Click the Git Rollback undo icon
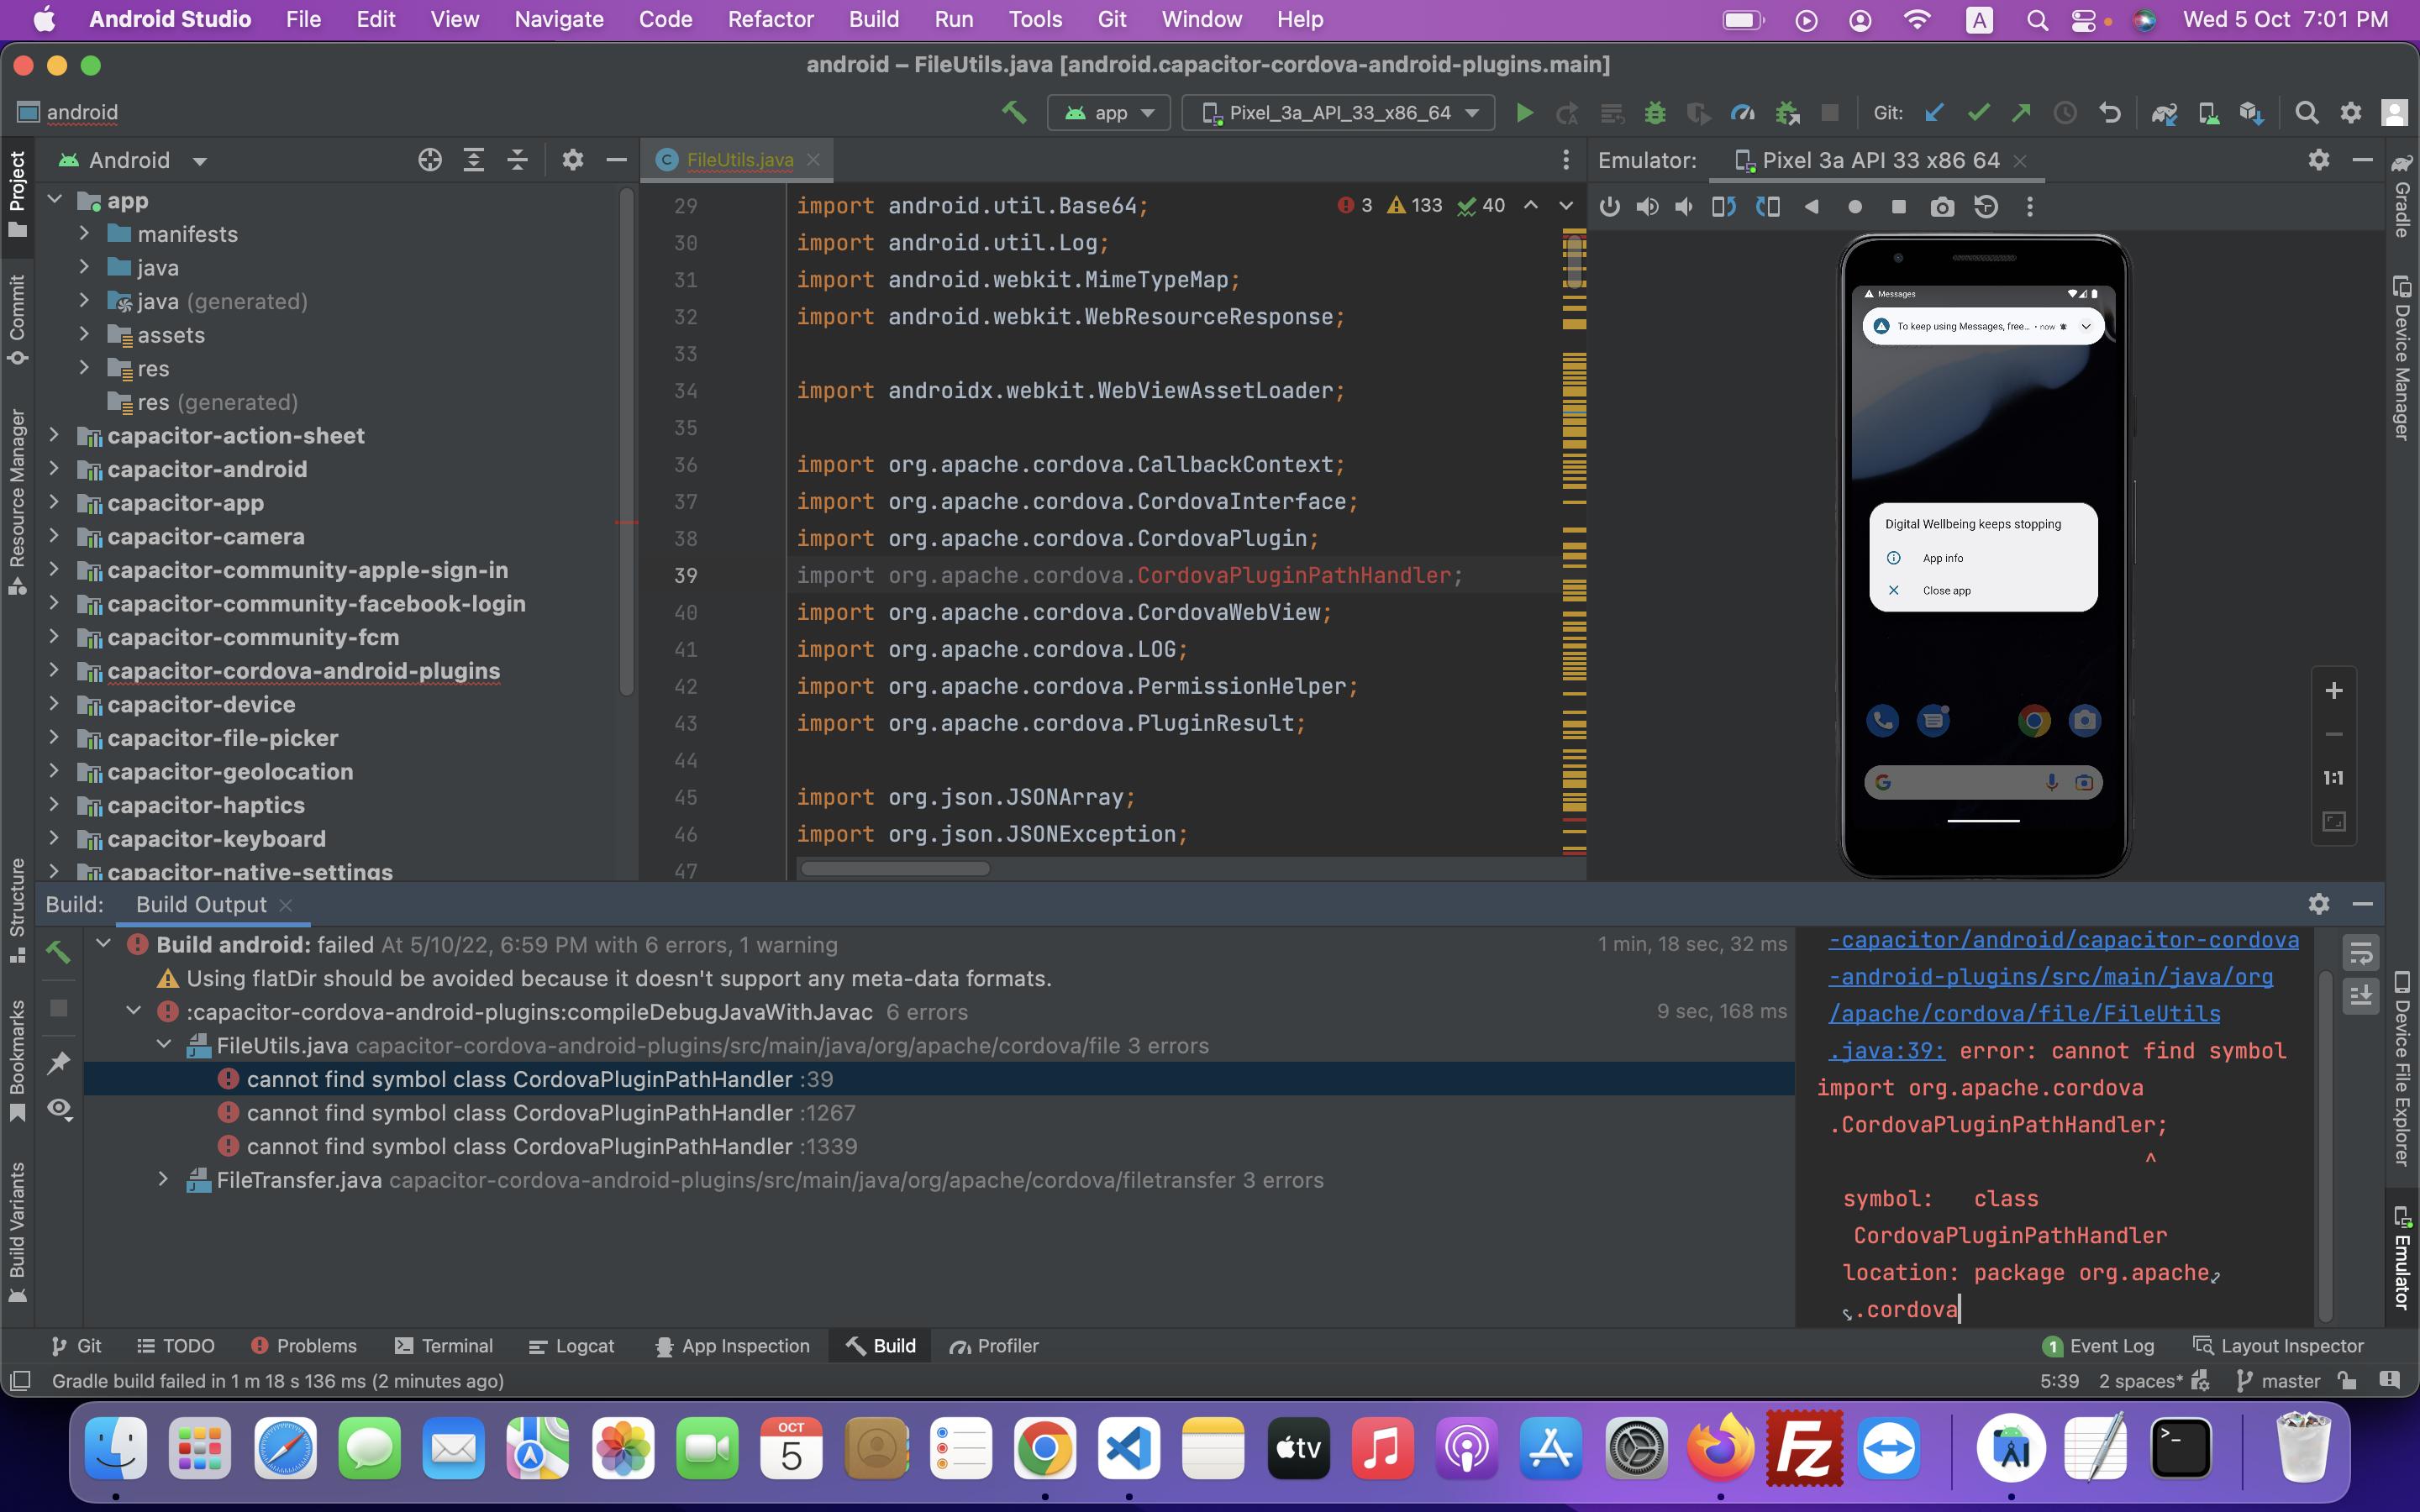Viewport: 2420px width, 1512px height. [2109, 113]
